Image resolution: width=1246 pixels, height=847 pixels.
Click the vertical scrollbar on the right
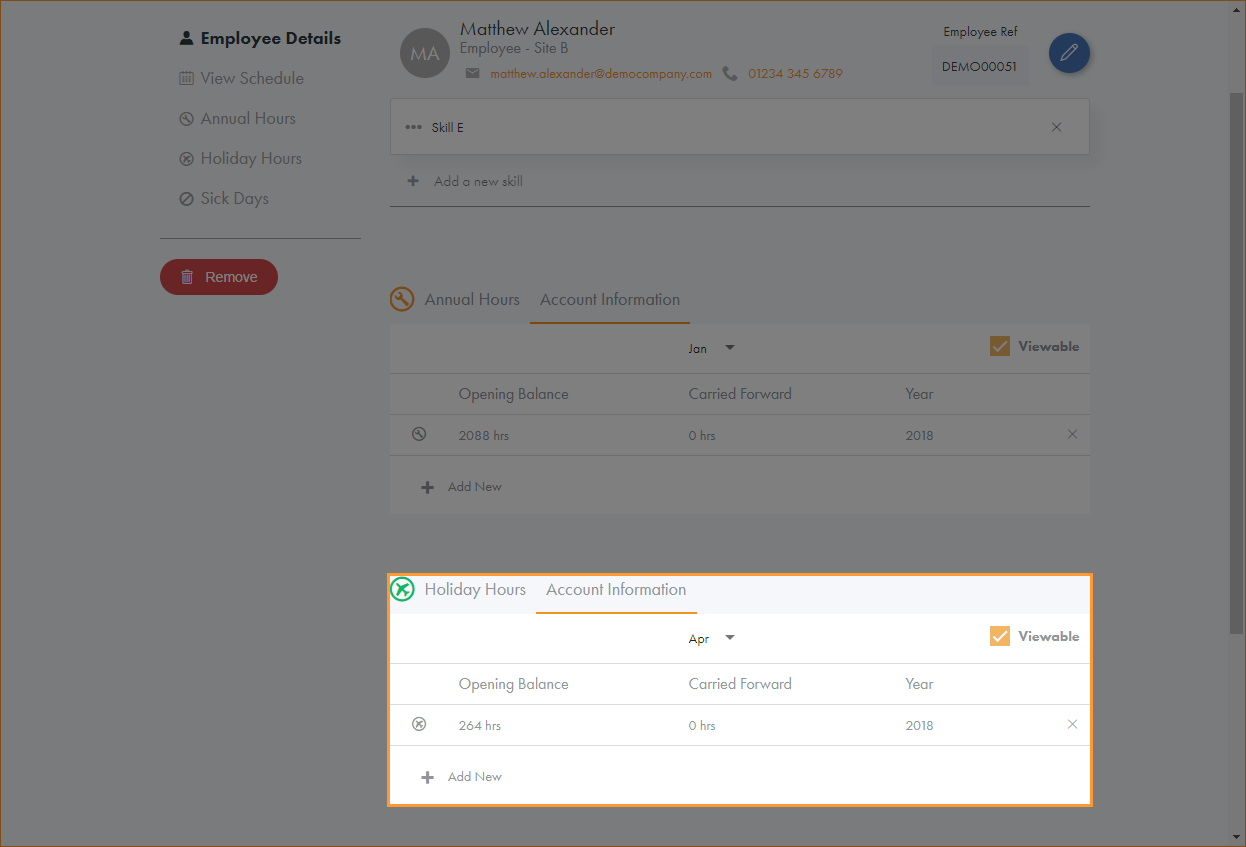click(x=1237, y=360)
